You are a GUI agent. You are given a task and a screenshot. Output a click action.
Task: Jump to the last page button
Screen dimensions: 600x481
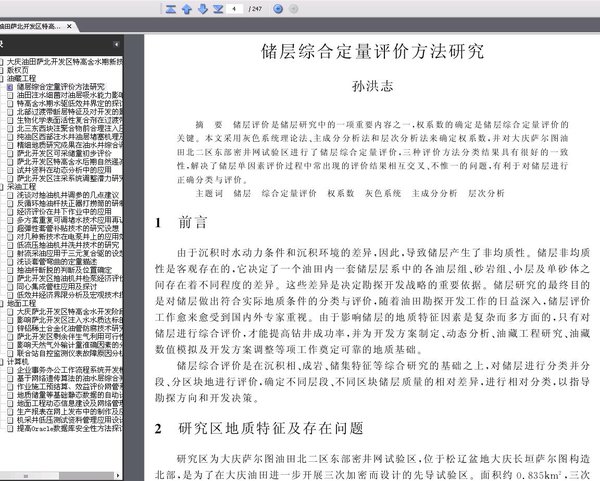coord(218,9)
